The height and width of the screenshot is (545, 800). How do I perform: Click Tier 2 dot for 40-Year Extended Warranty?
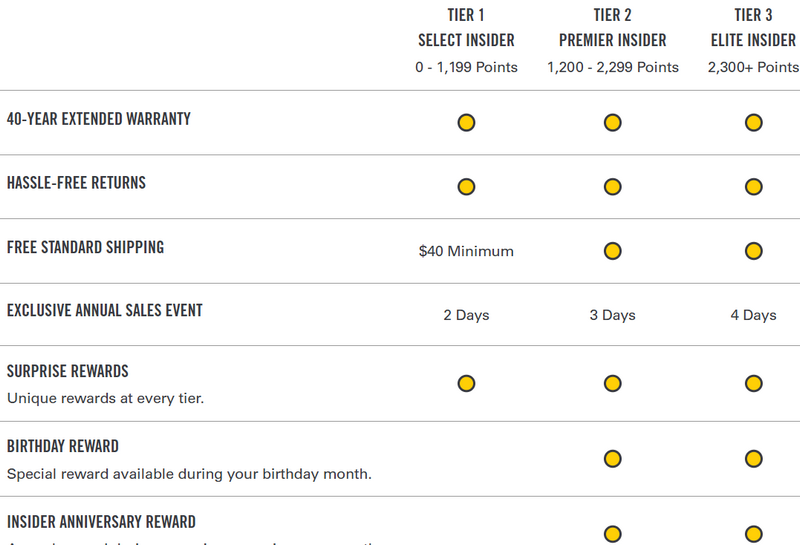point(613,123)
